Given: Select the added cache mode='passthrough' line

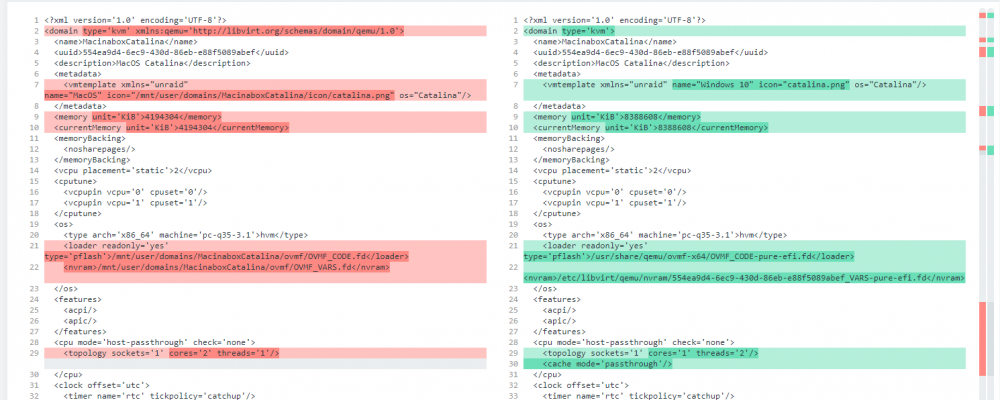Looking at the screenshot, I should click(x=744, y=364).
